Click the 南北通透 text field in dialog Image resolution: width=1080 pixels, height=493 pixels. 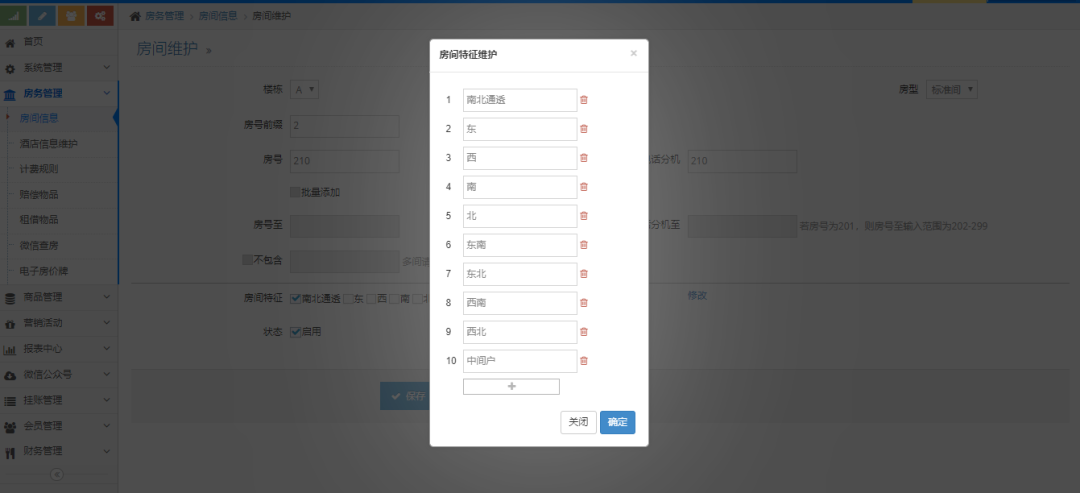520,100
